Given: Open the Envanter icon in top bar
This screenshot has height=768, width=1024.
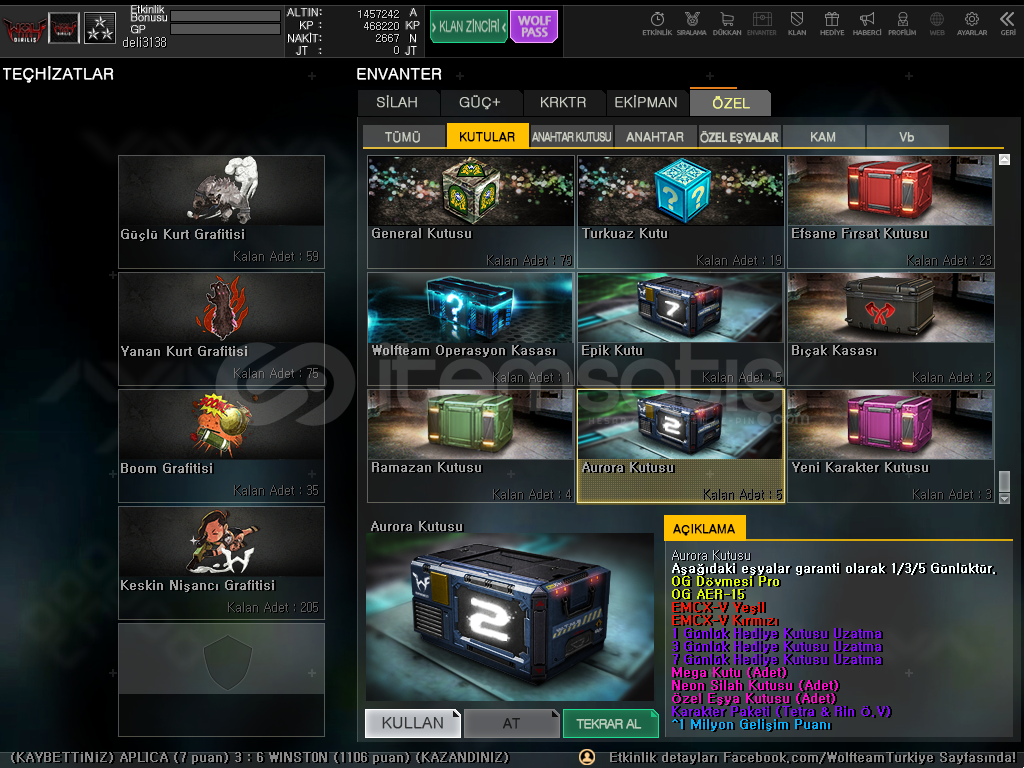Looking at the screenshot, I should pyautogui.click(x=762, y=24).
